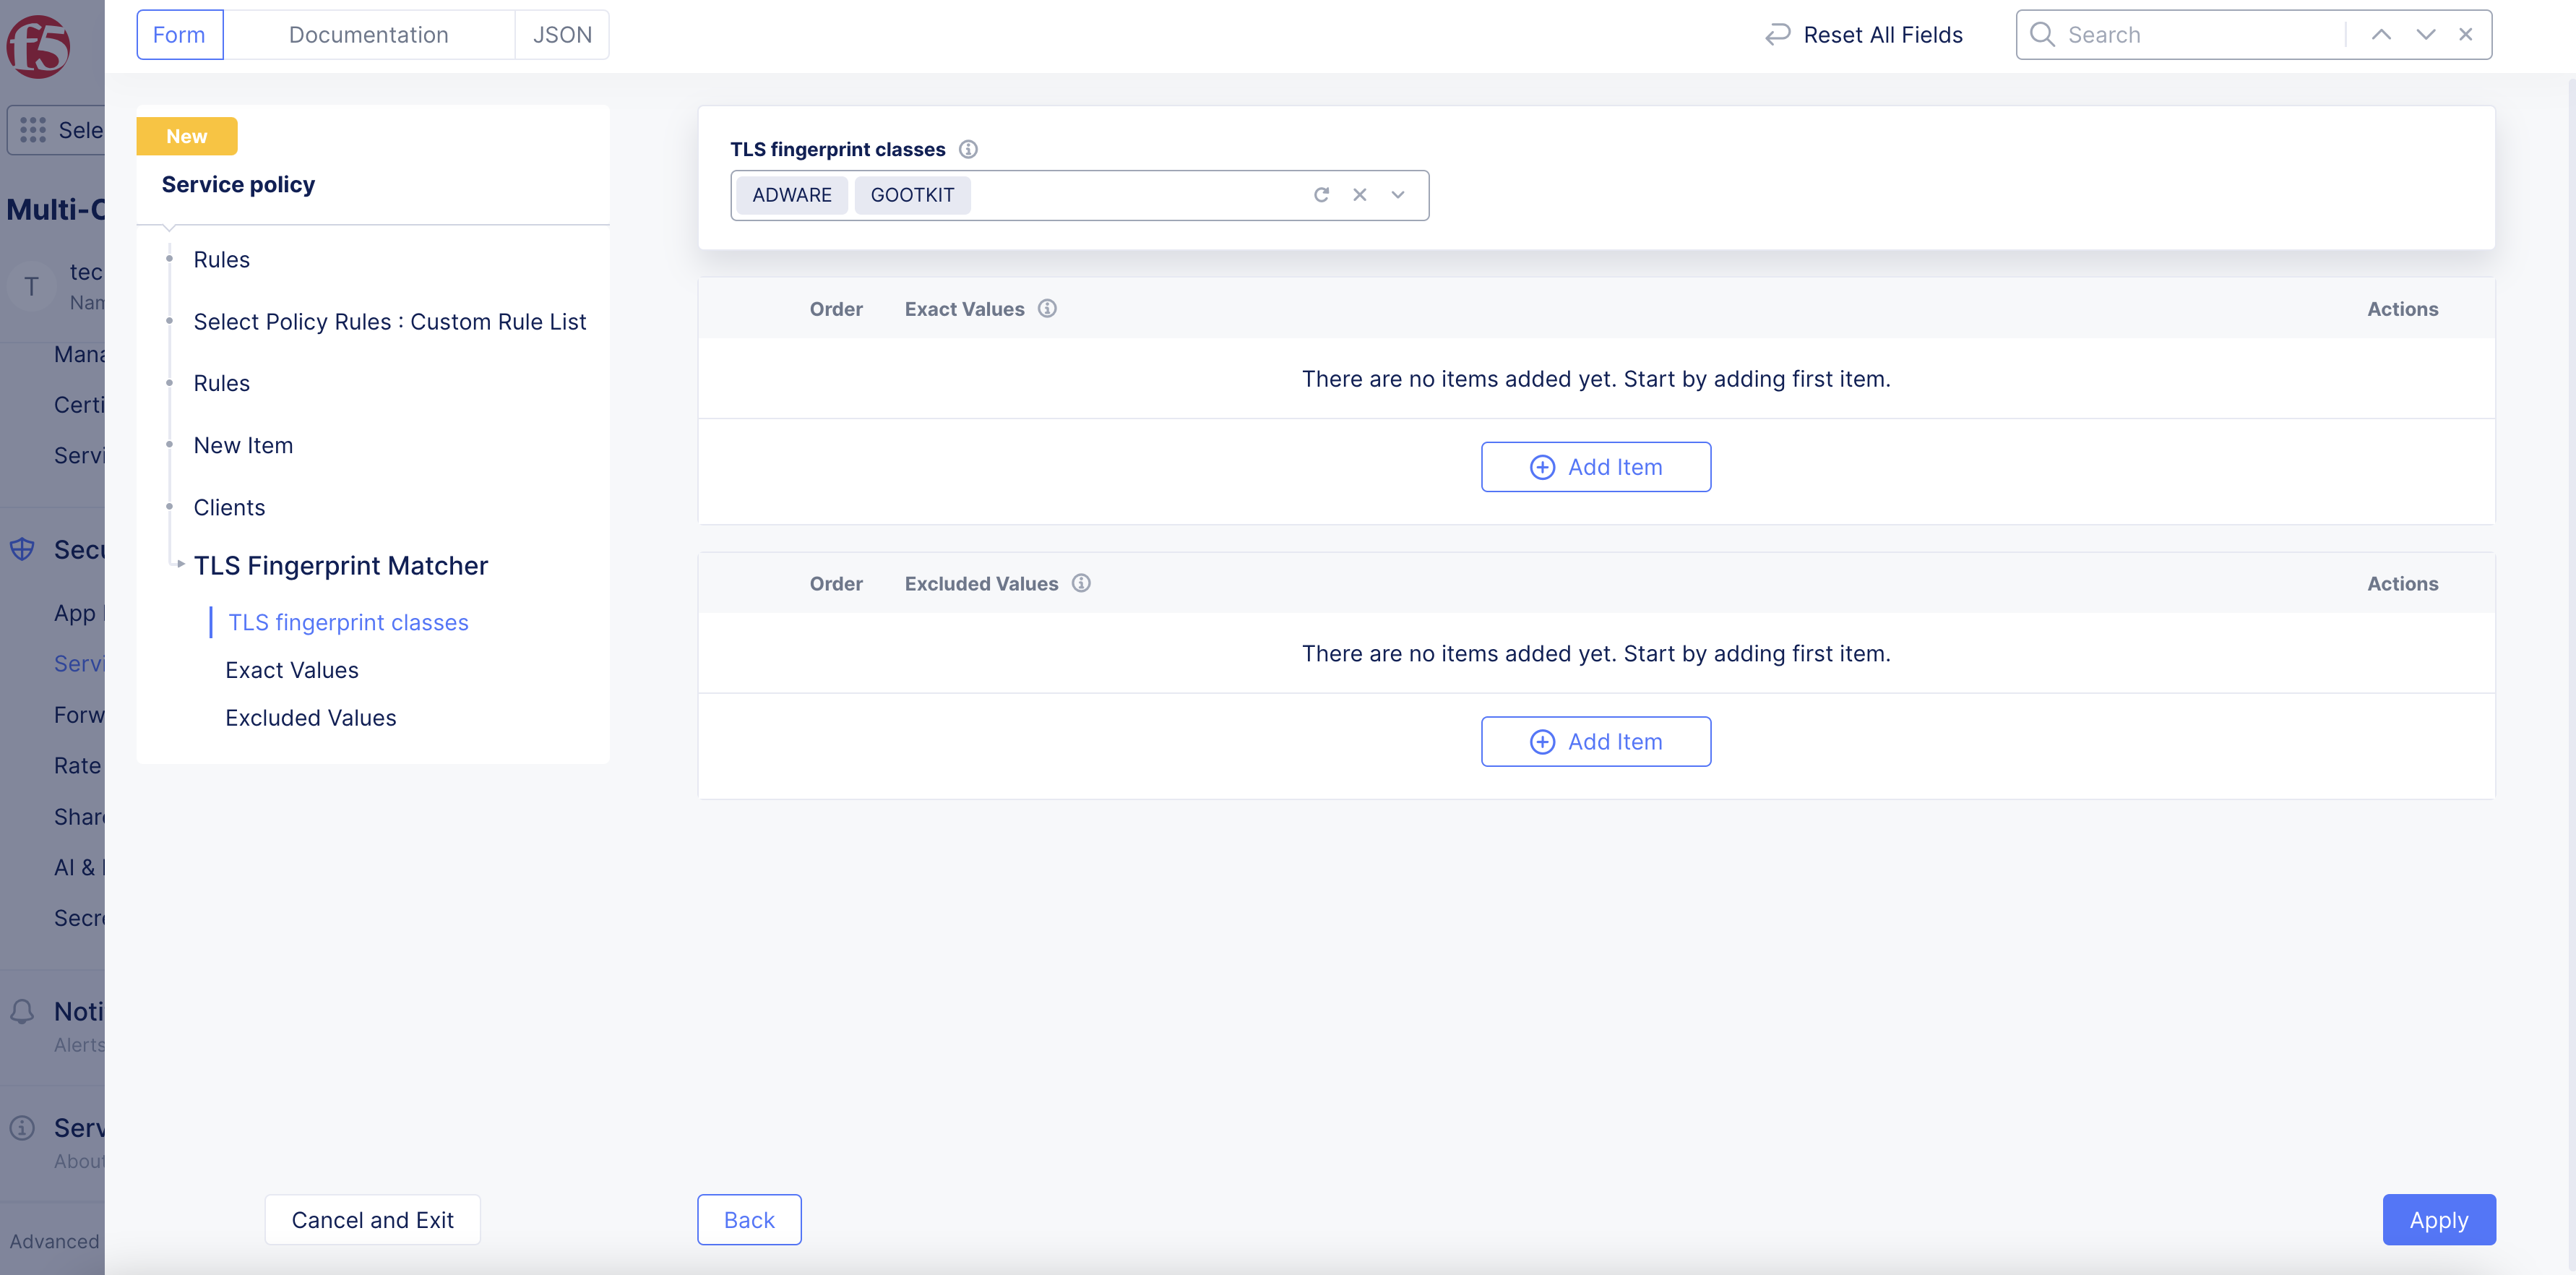
Task: Expand the TLS fingerprint classes dropdown
Action: (1398, 195)
